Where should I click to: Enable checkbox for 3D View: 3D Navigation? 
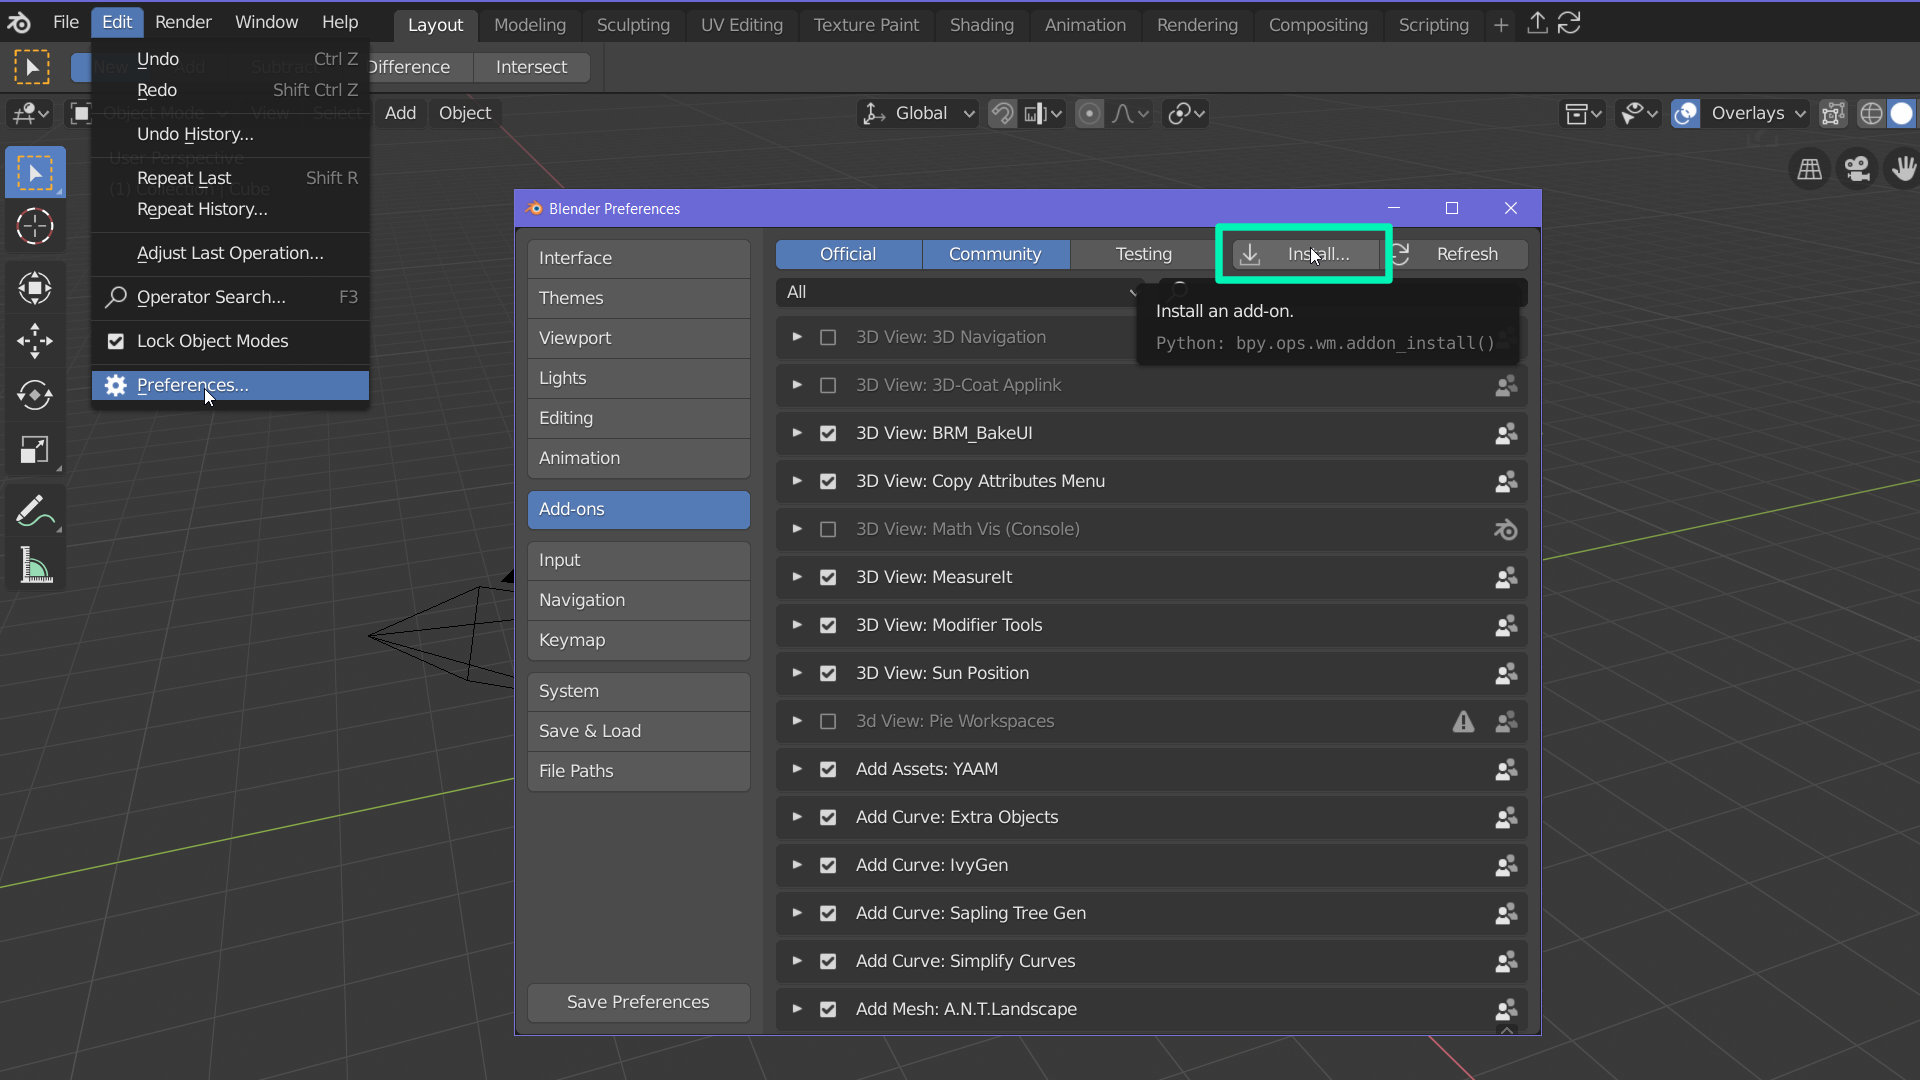click(828, 336)
